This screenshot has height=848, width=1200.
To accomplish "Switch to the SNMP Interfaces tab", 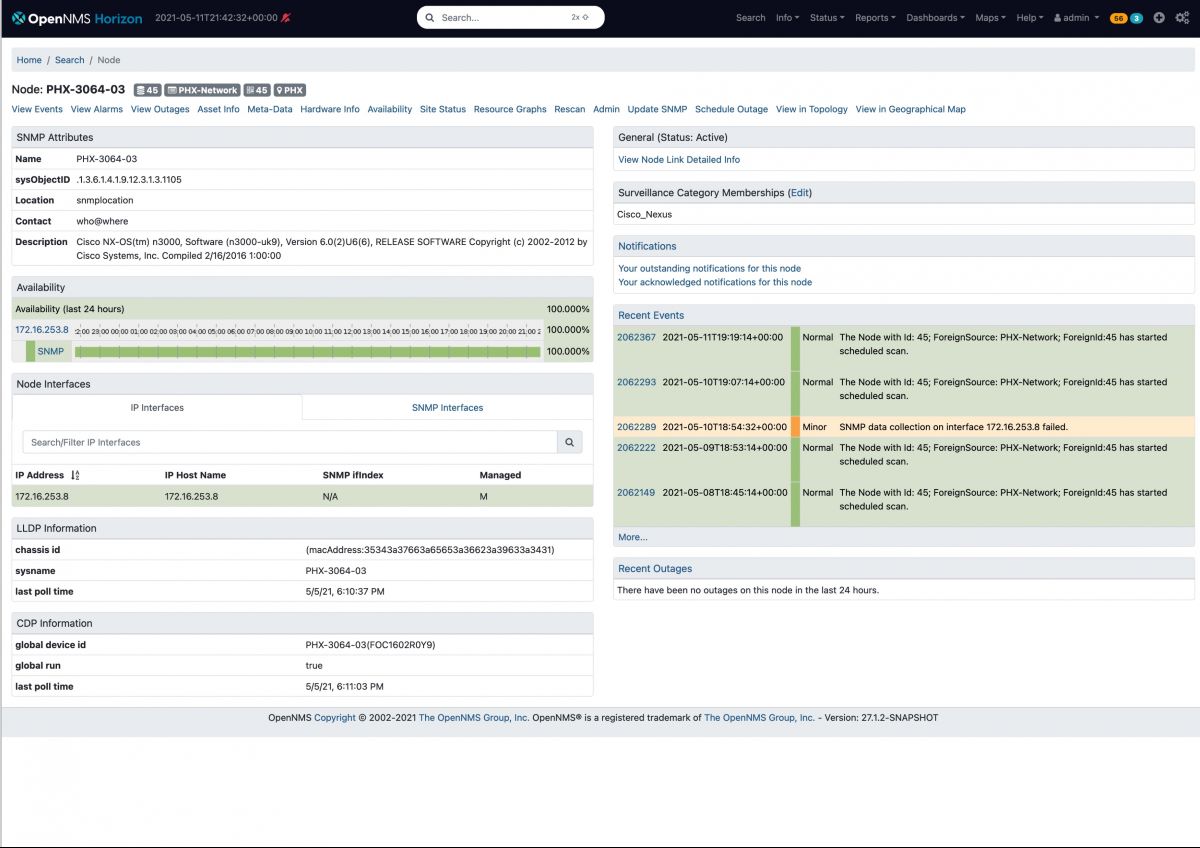I will pyautogui.click(x=447, y=407).
